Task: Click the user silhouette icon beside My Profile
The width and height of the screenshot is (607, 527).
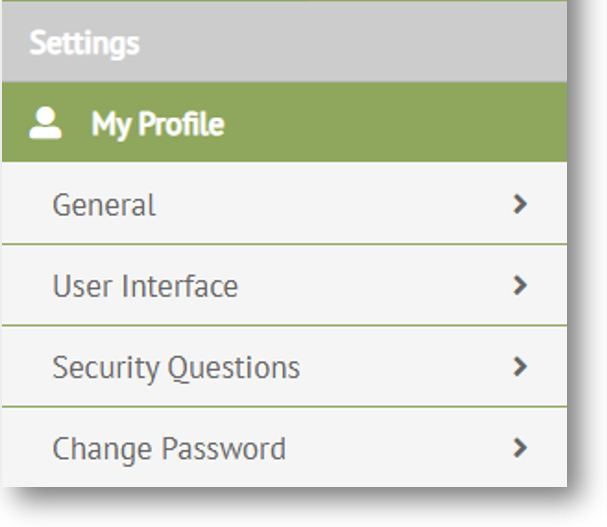Action: tap(45, 124)
